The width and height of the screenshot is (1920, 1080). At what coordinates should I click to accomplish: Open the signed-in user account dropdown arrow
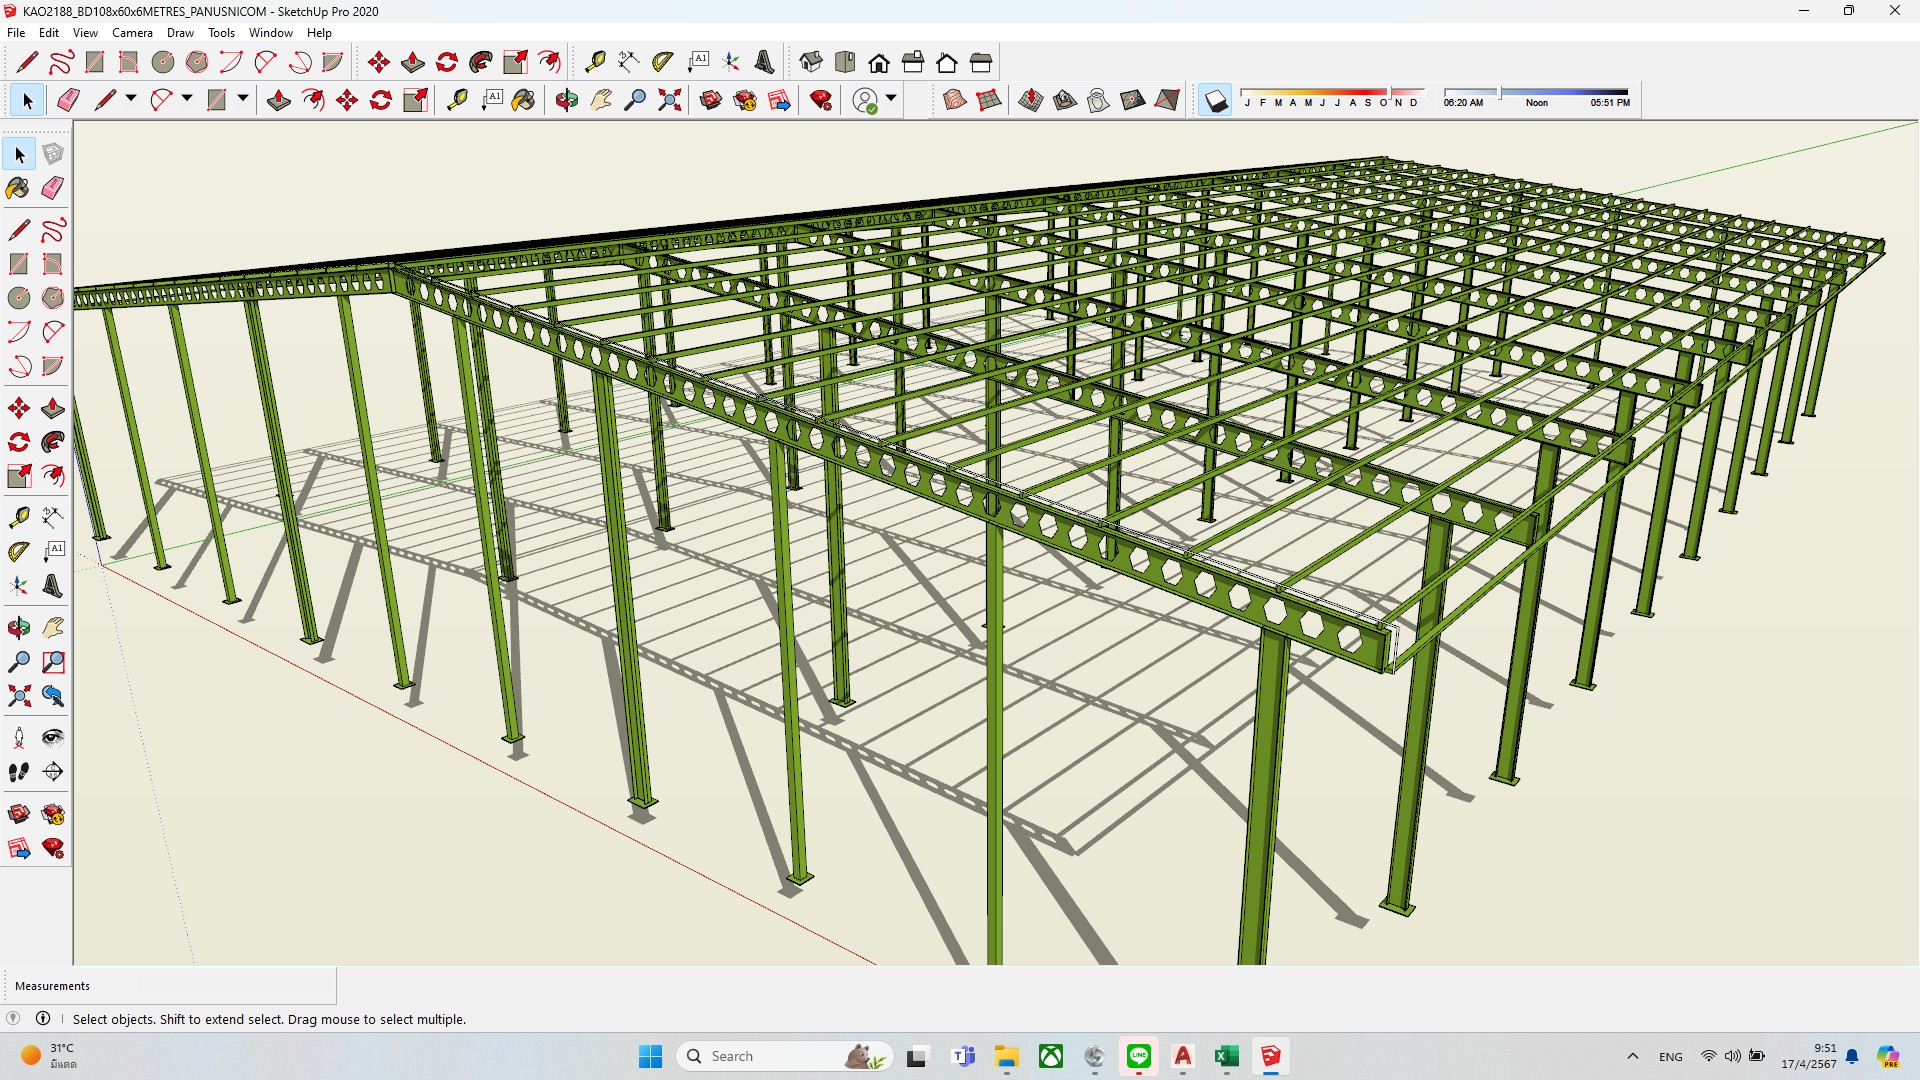click(890, 99)
